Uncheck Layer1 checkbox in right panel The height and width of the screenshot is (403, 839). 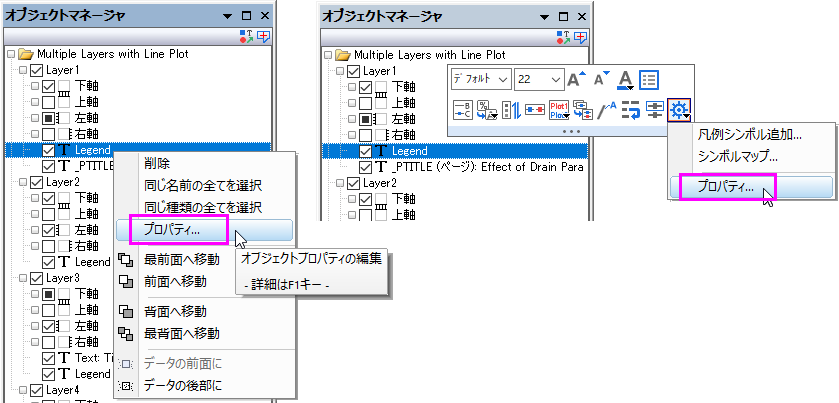[354, 71]
